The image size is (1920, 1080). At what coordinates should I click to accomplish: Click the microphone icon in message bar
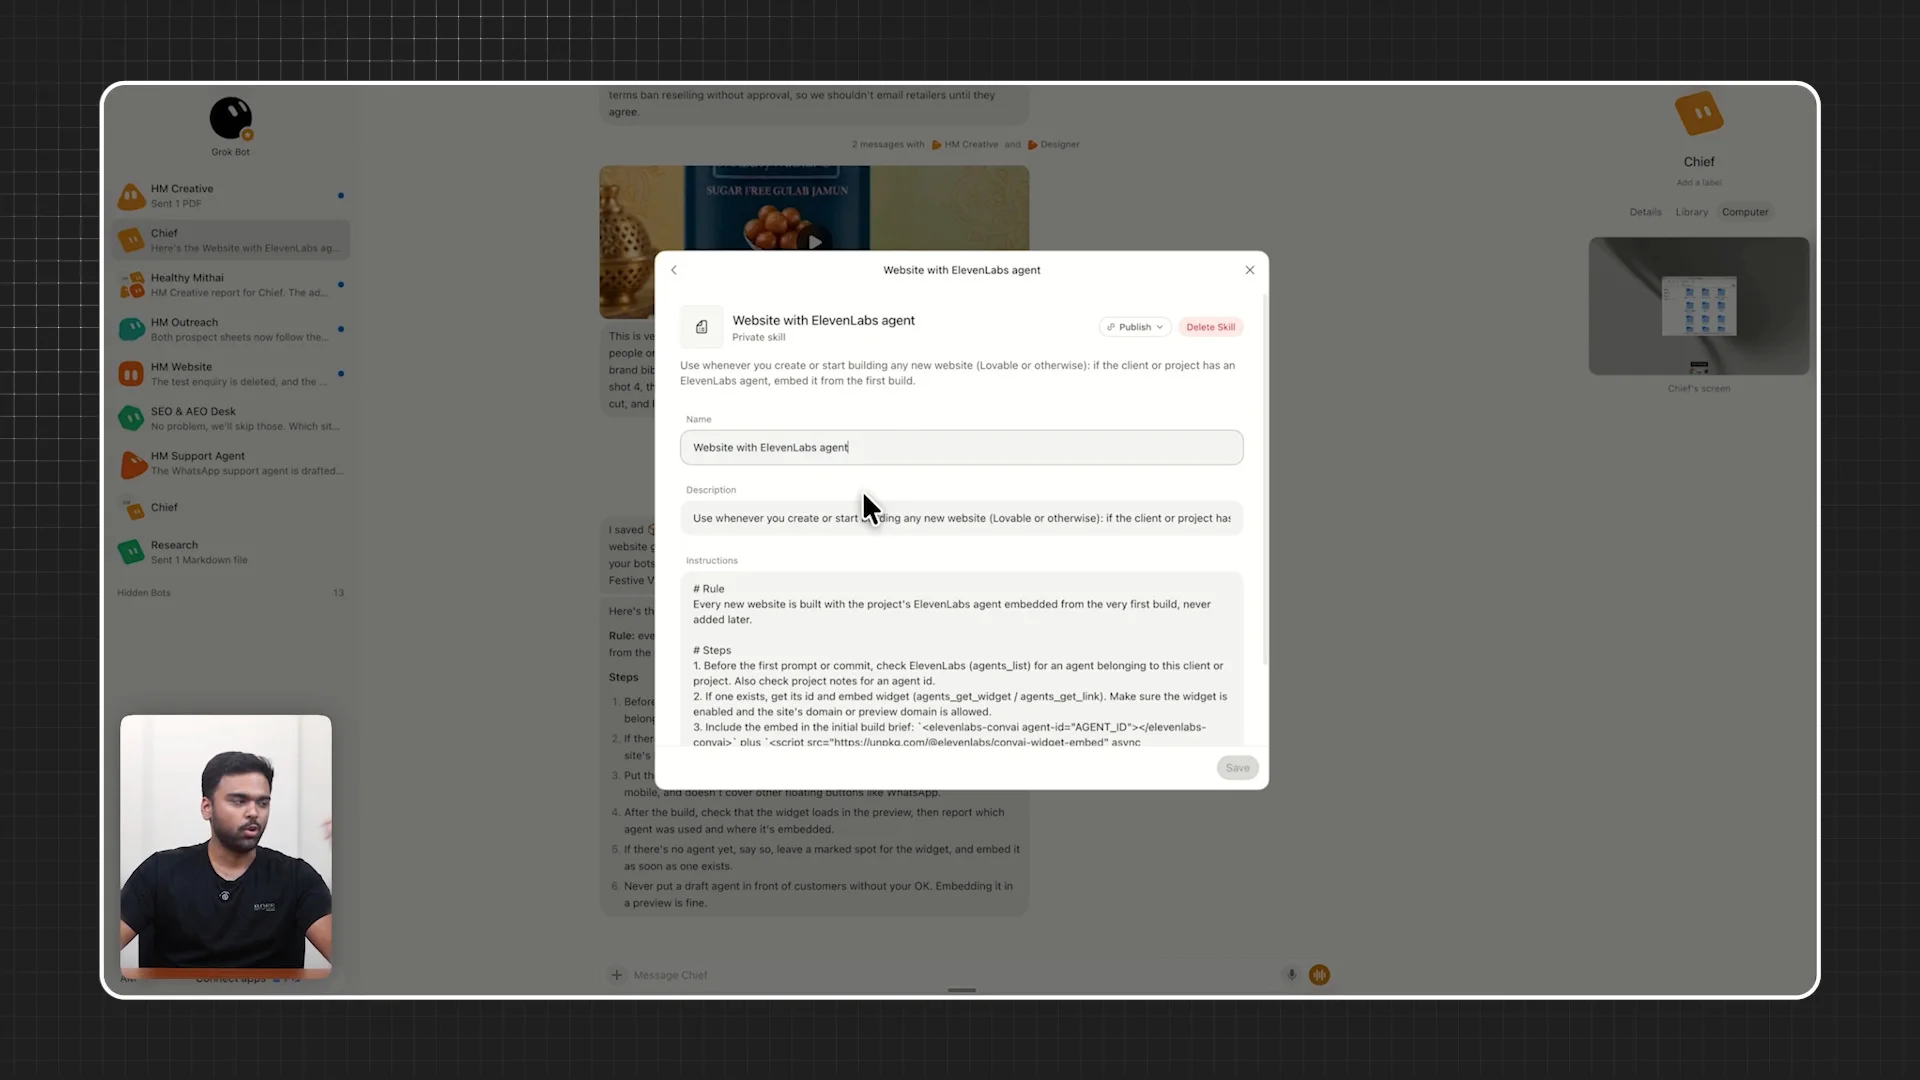(1291, 975)
